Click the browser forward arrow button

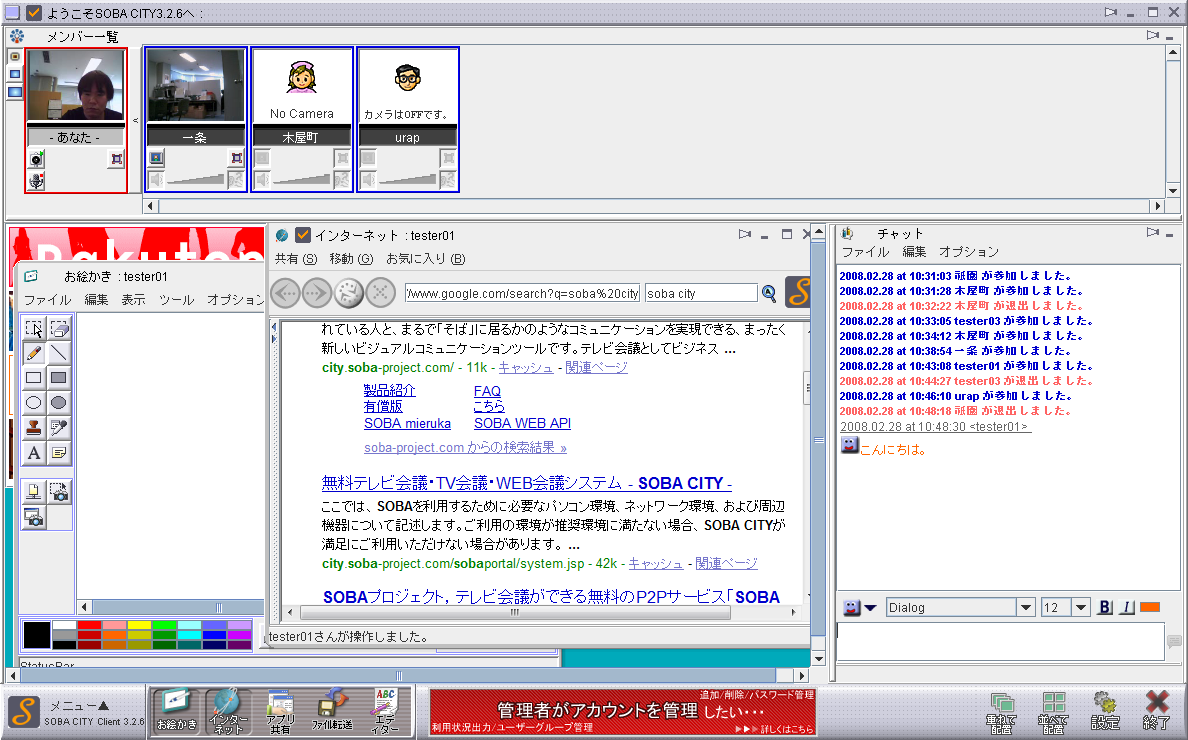[317, 292]
